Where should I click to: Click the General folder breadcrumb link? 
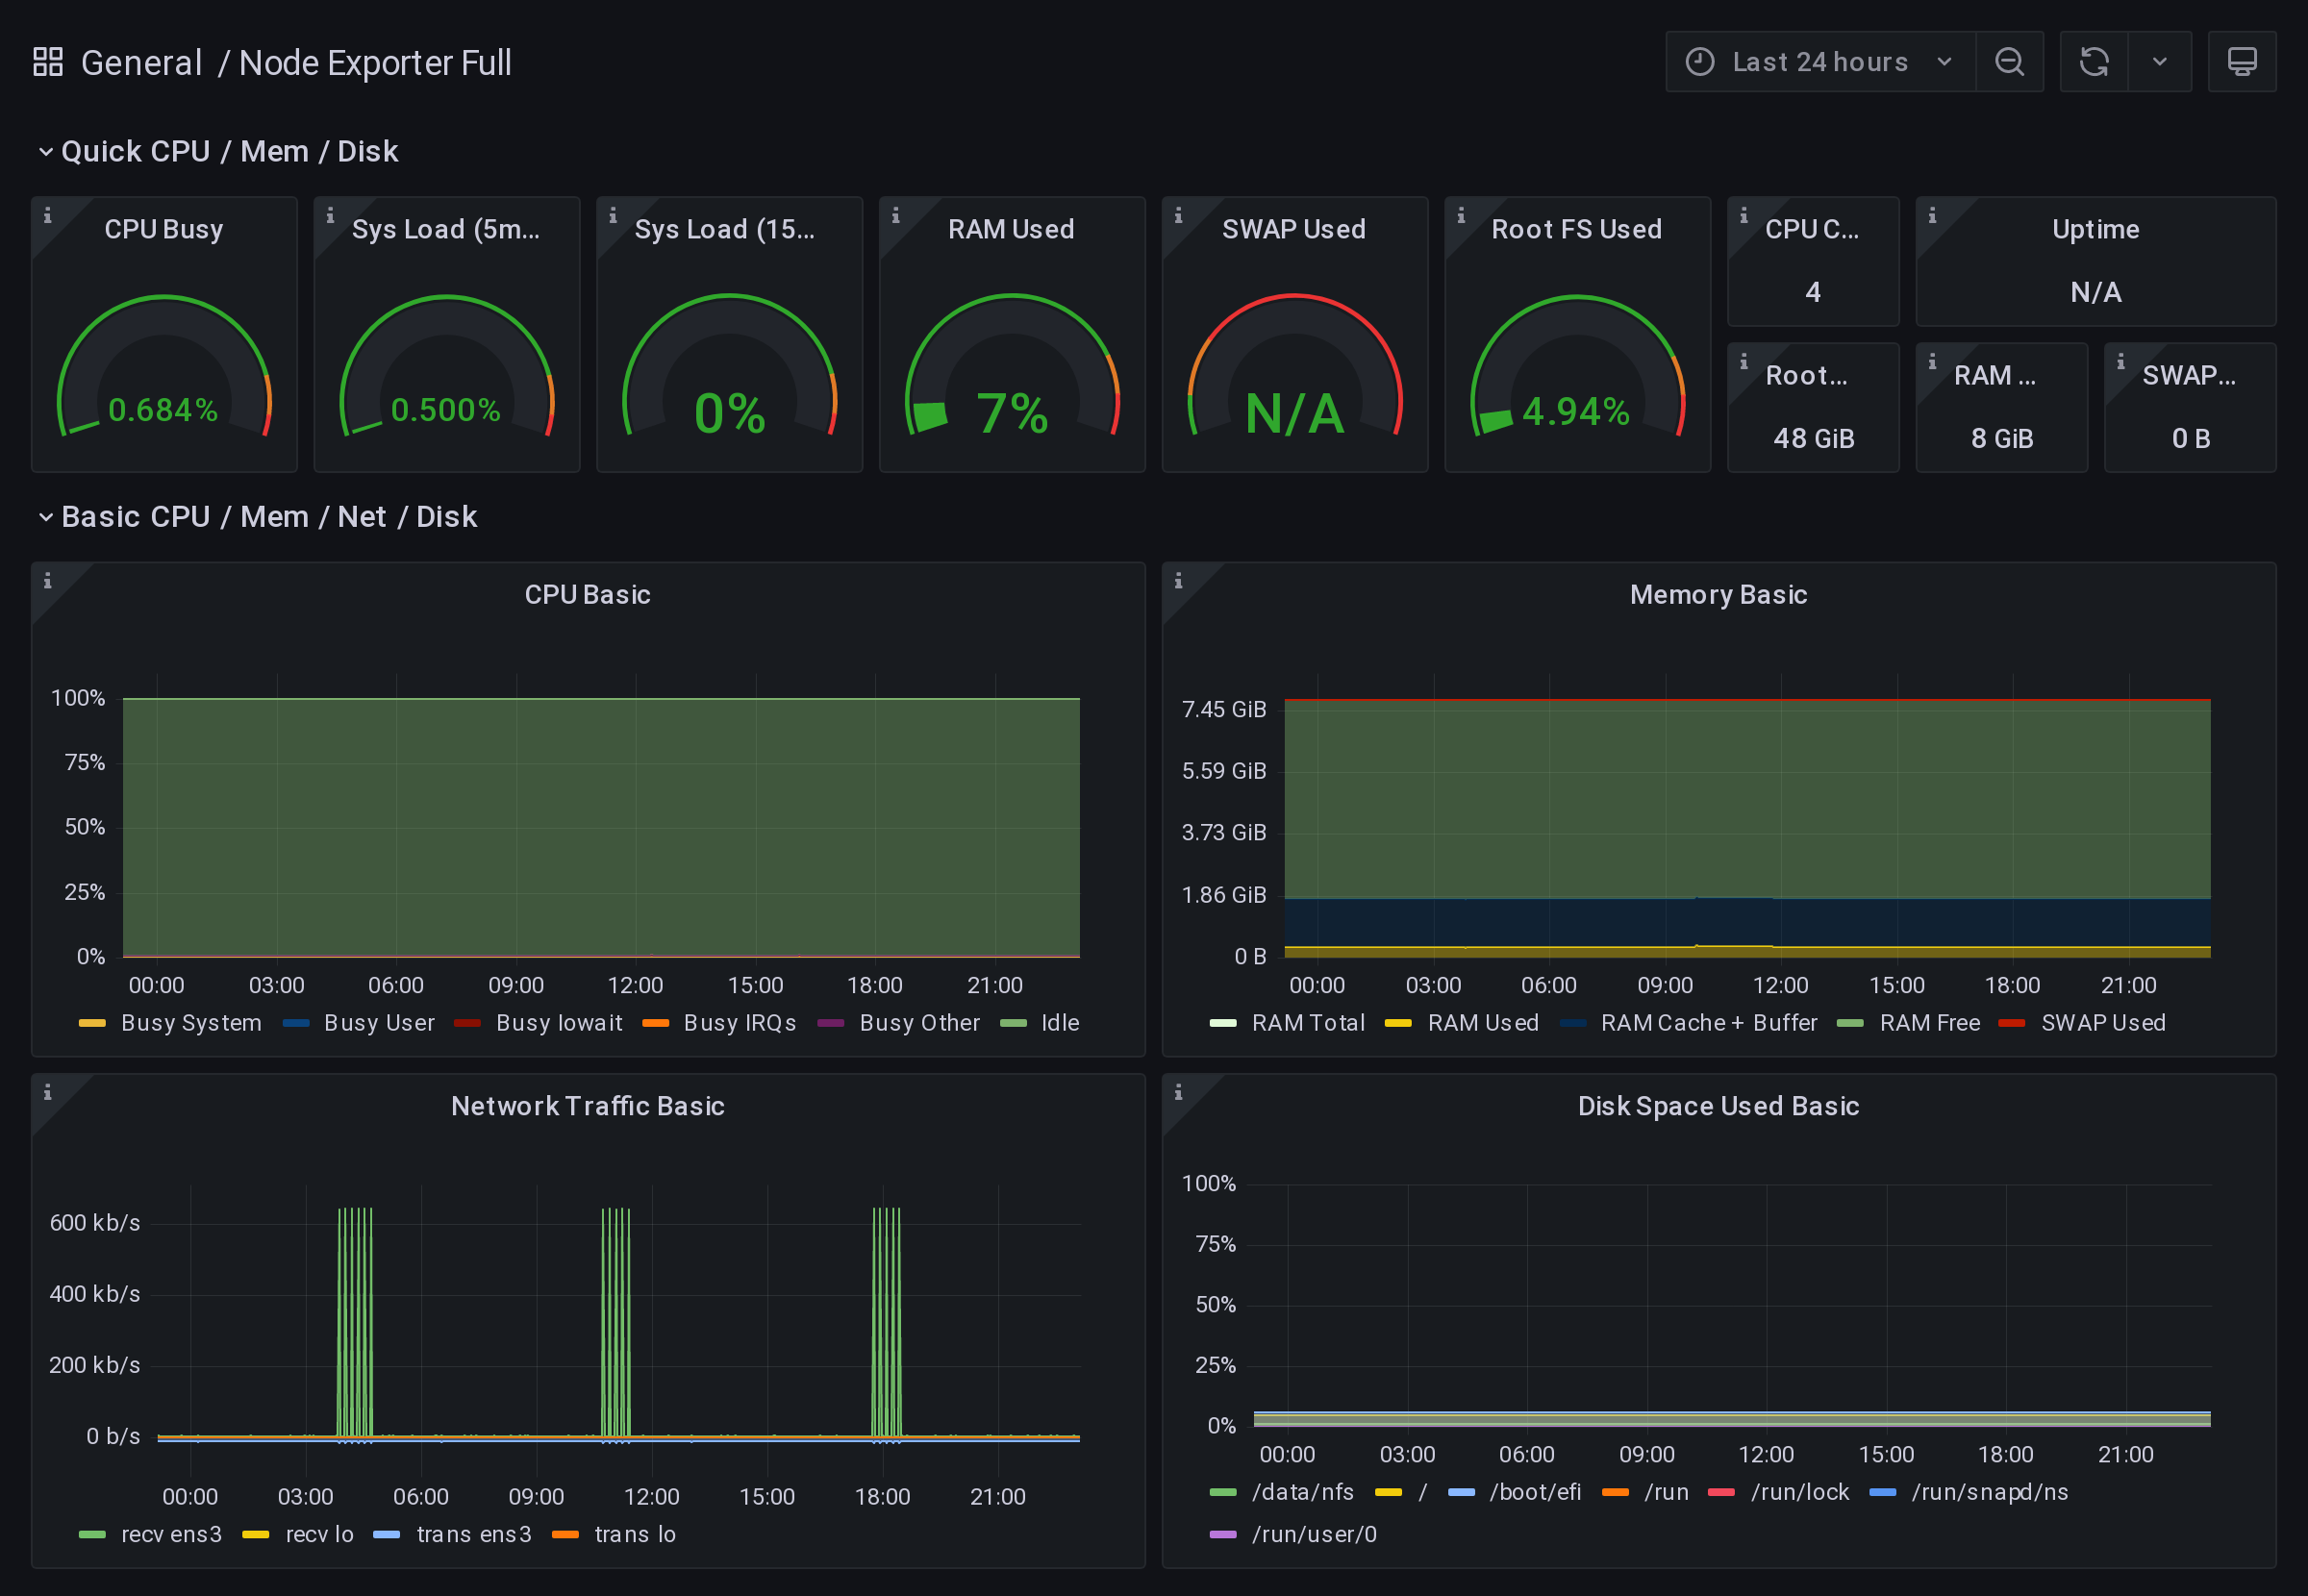click(142, 62)
